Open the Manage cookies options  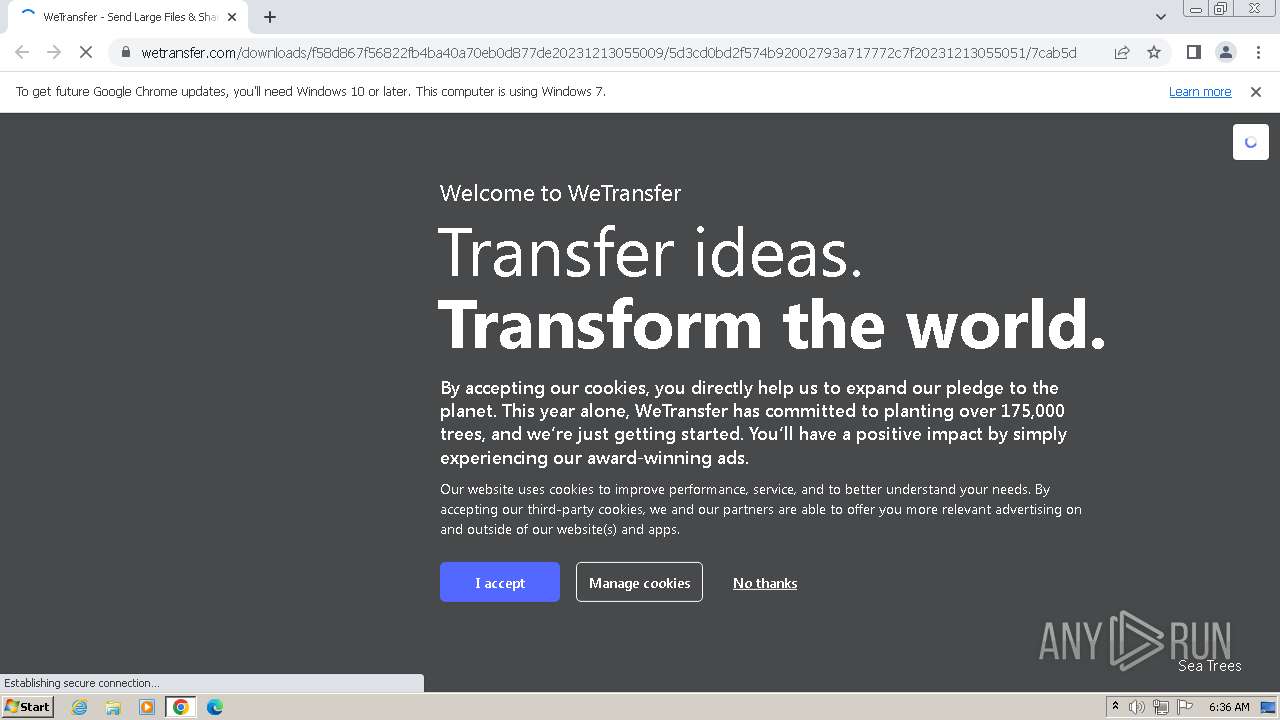click(639, 582)
